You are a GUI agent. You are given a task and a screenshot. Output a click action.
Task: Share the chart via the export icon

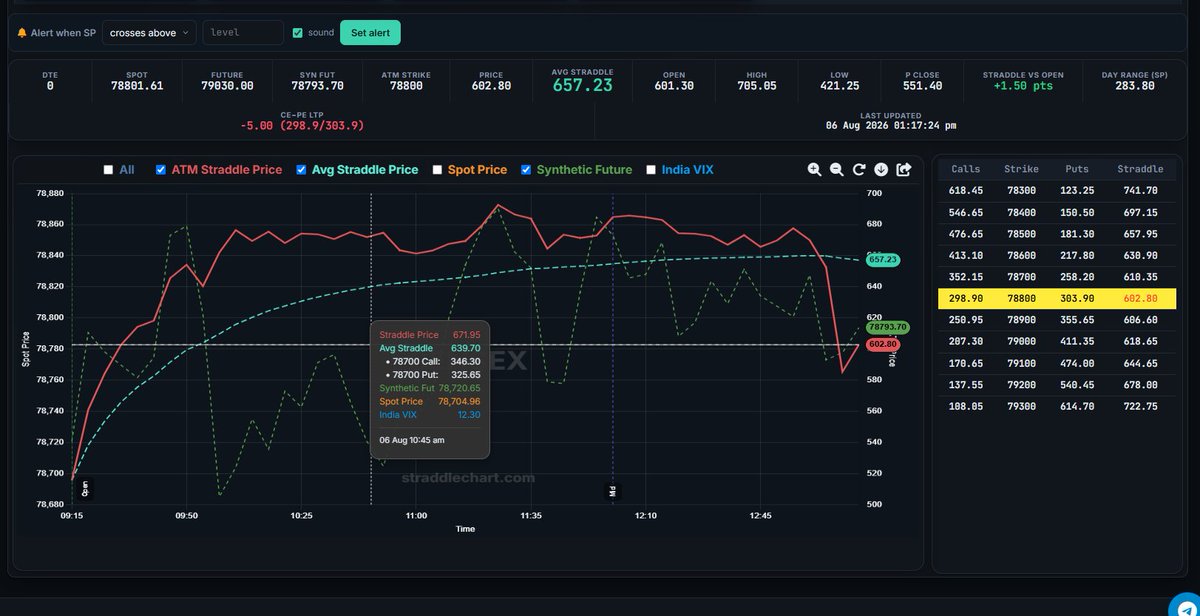[904, 170]
